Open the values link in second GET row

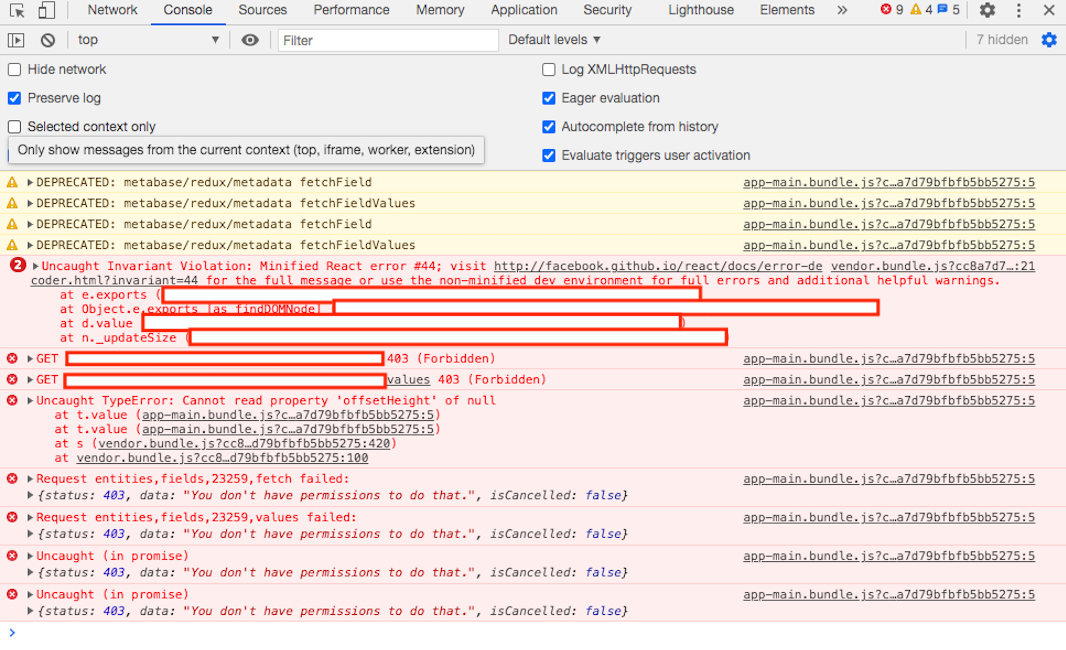[409, 379]
